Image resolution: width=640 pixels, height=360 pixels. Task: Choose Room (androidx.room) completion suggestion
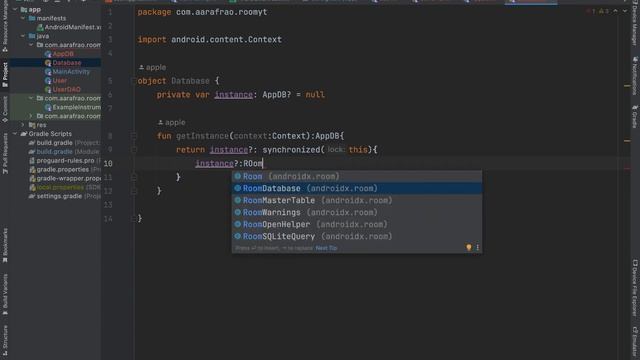coord(357,176)
